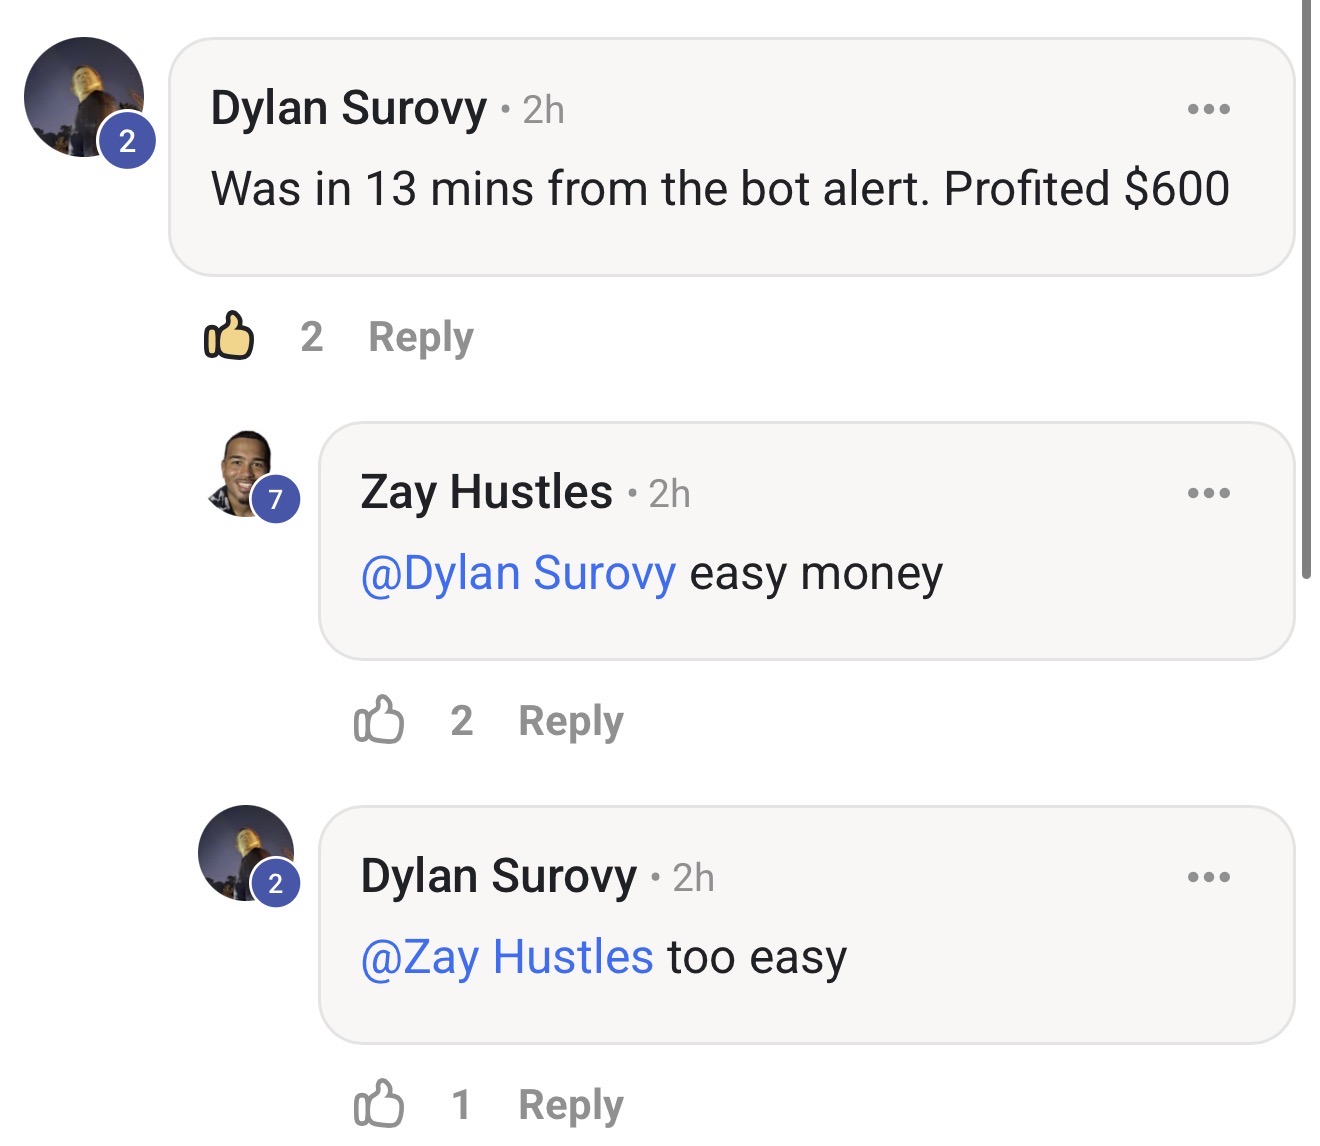The height and width of the screenshot is (1146, 1320).
Task: Click Zay Hustles' name on his reply
Action: [x=486, y=491]
